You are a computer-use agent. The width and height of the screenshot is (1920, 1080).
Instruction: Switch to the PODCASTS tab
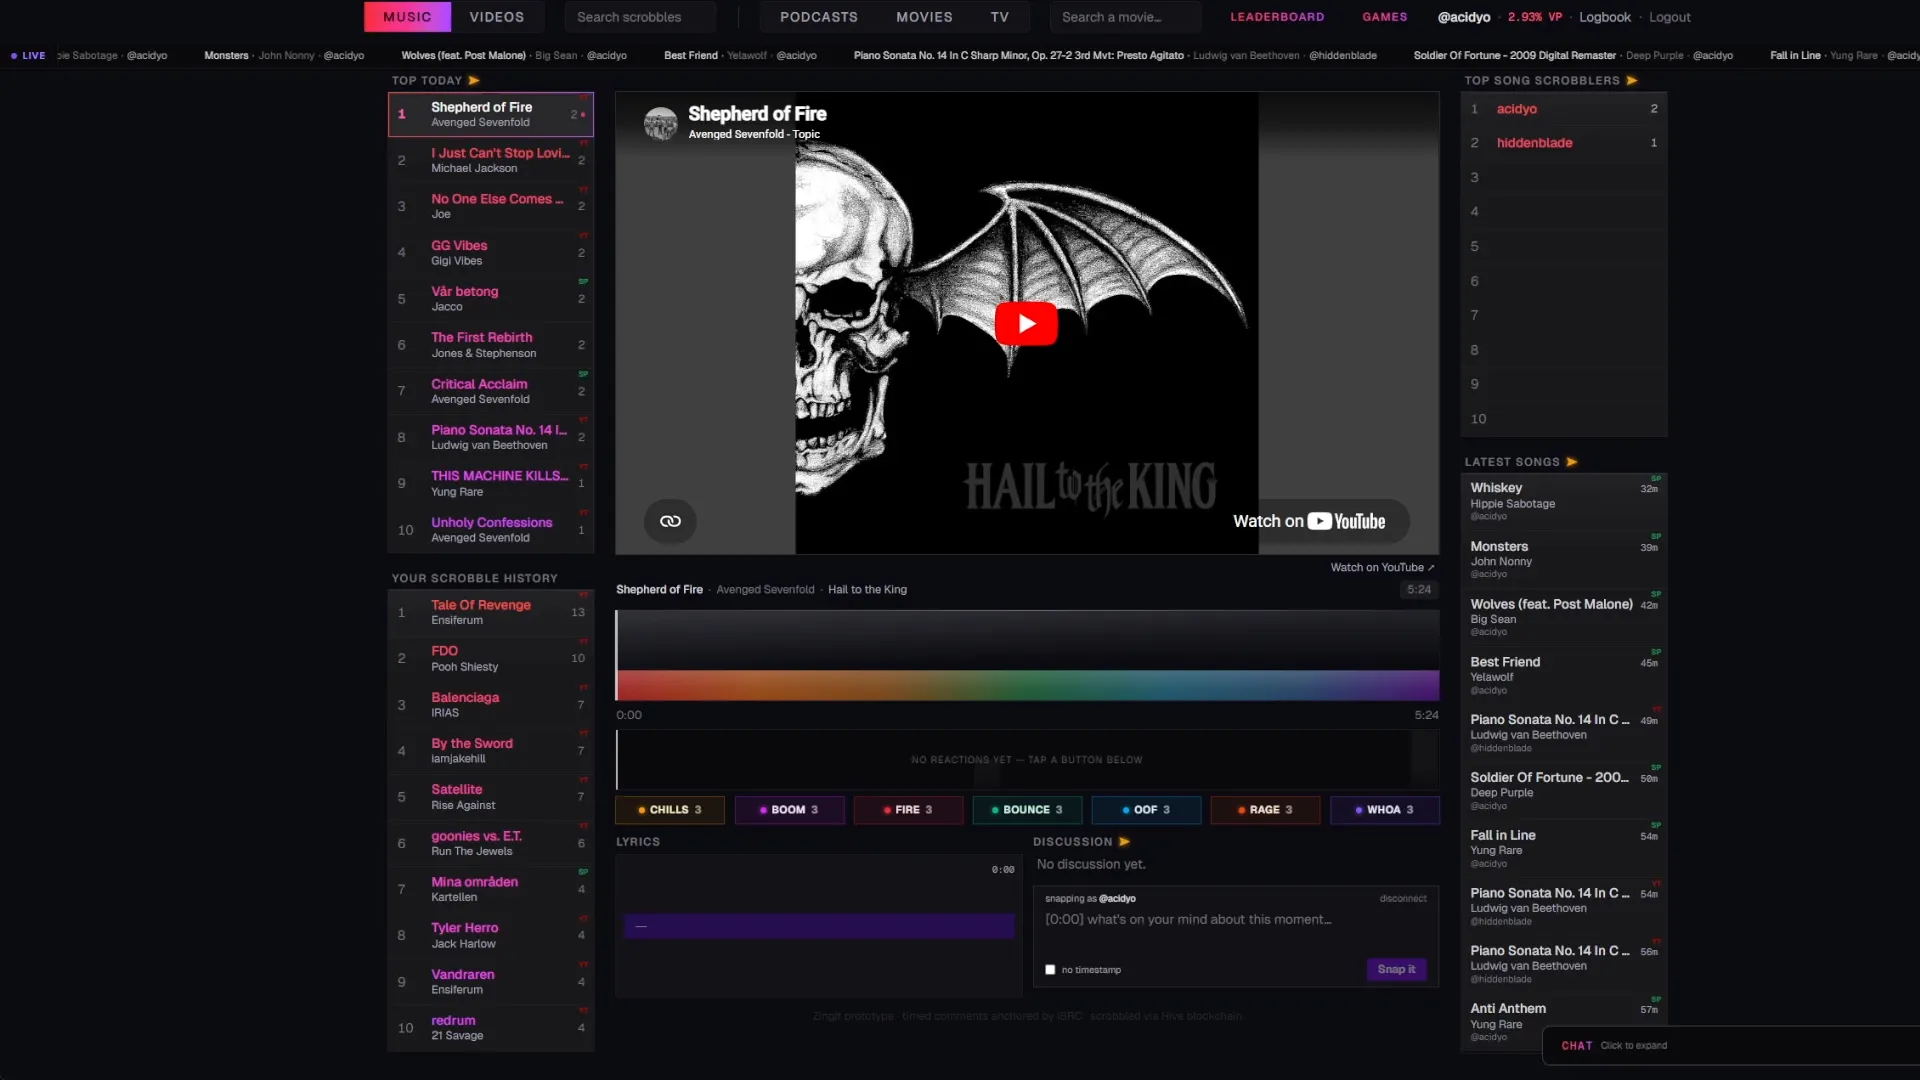(x=819, y=17)
